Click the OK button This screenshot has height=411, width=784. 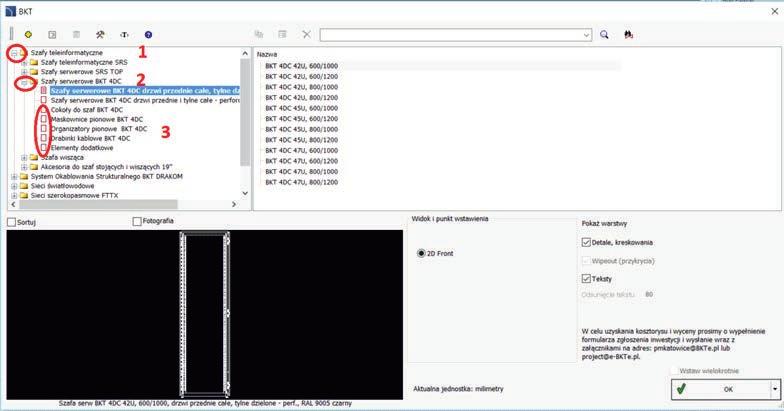pyautogui.click(x=725, y=389)
